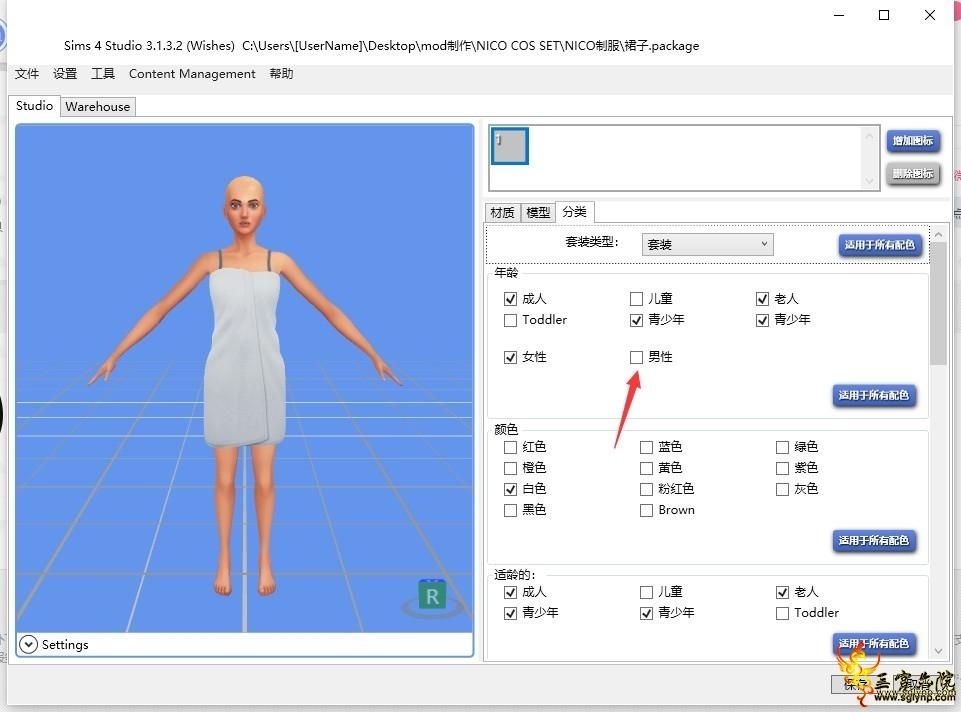Select swatch thumbnail number 1
961x712 pixels.
509,146
